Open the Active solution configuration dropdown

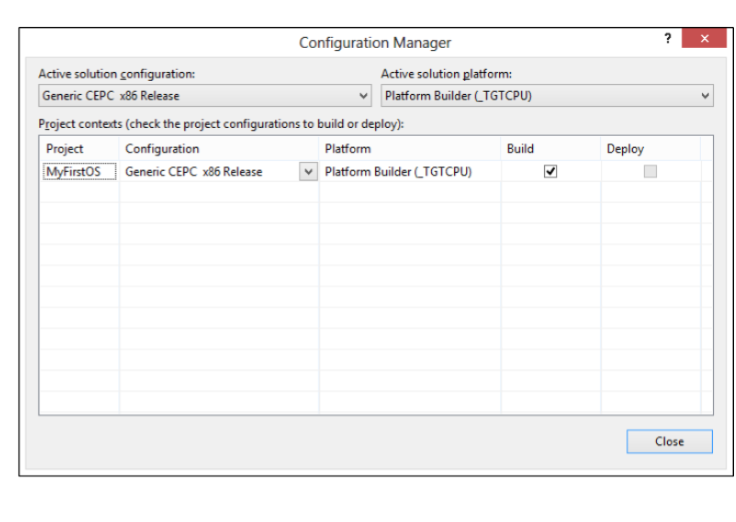[205, 96]
